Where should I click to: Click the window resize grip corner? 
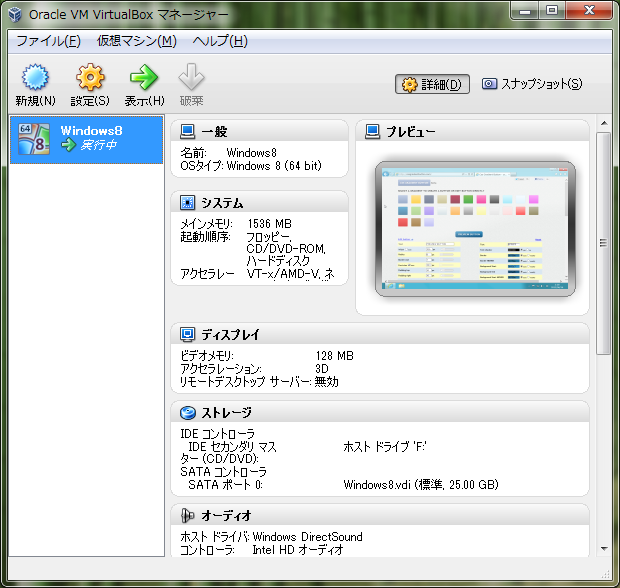point(605,574)
